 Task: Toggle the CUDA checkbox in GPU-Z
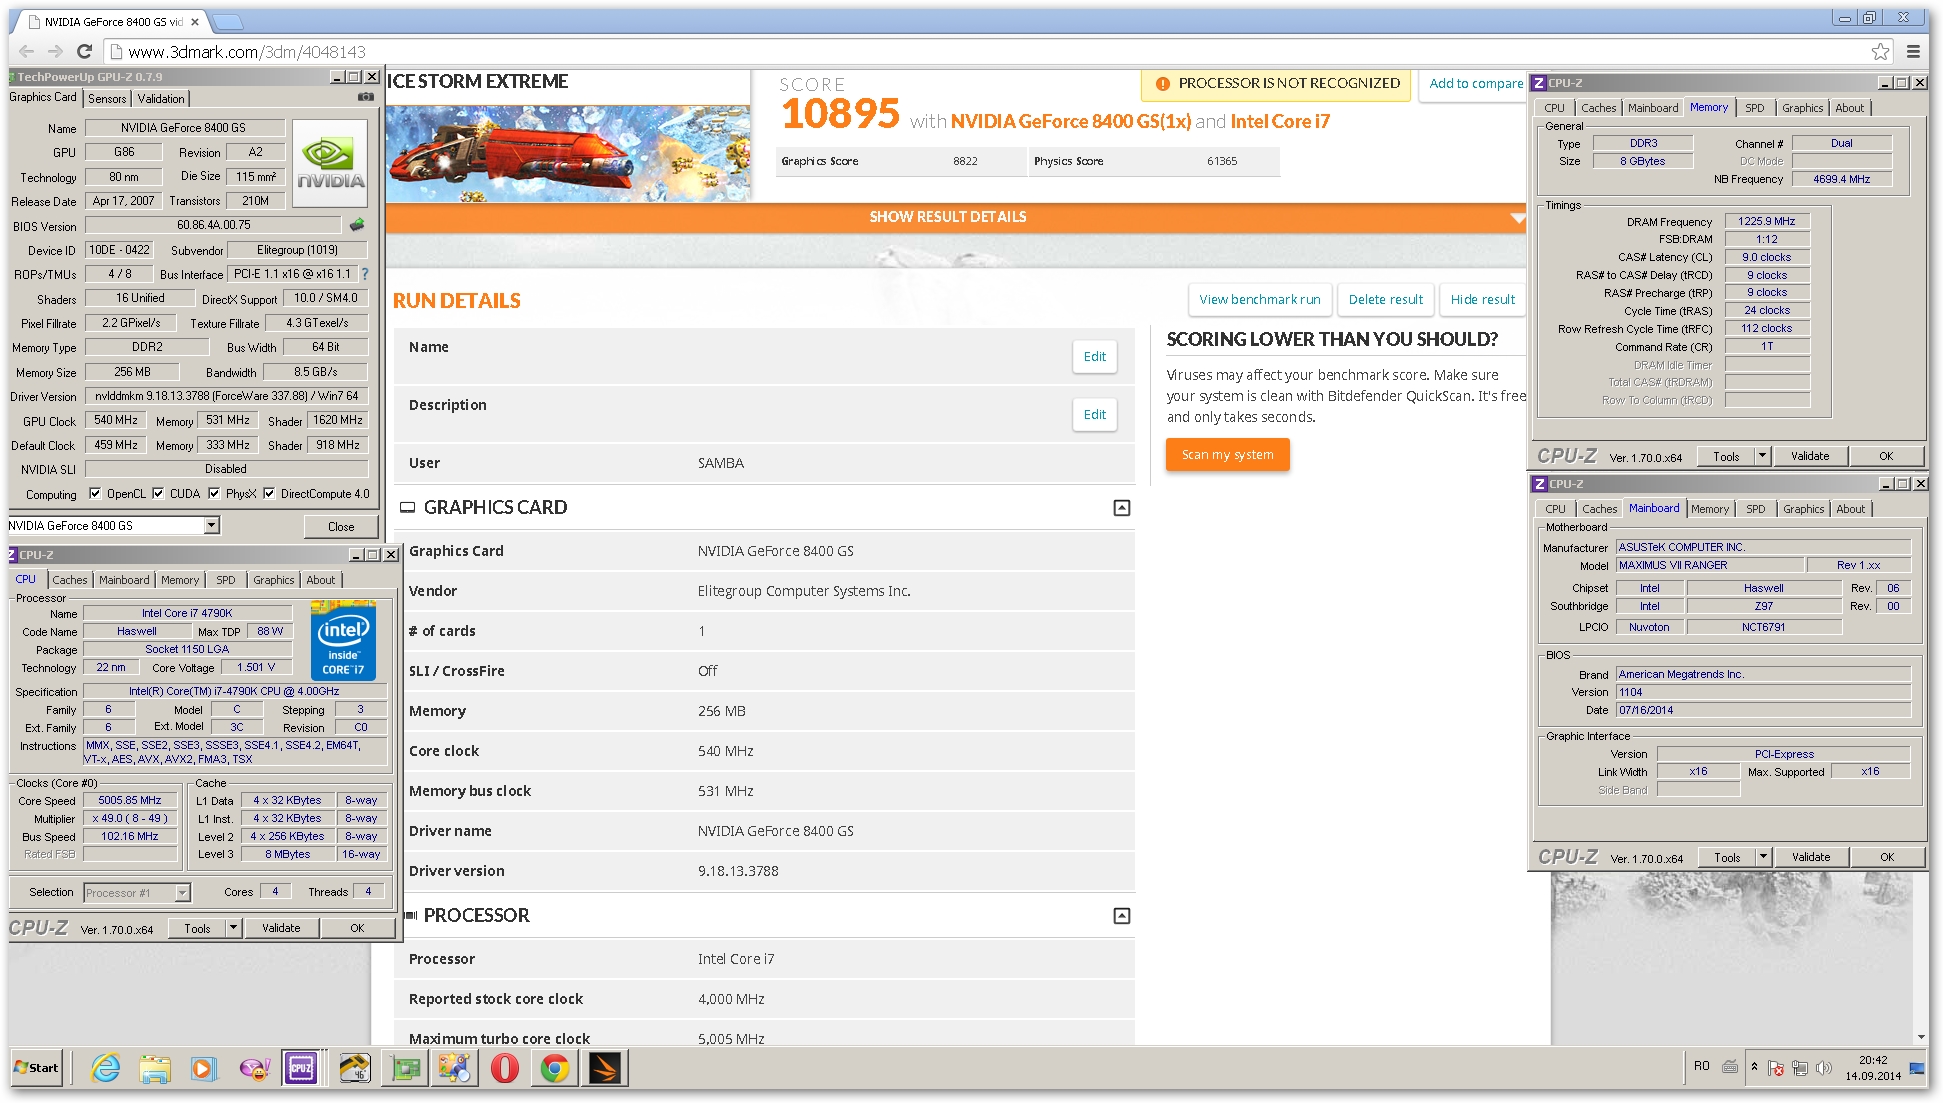[x=158, y=493]
